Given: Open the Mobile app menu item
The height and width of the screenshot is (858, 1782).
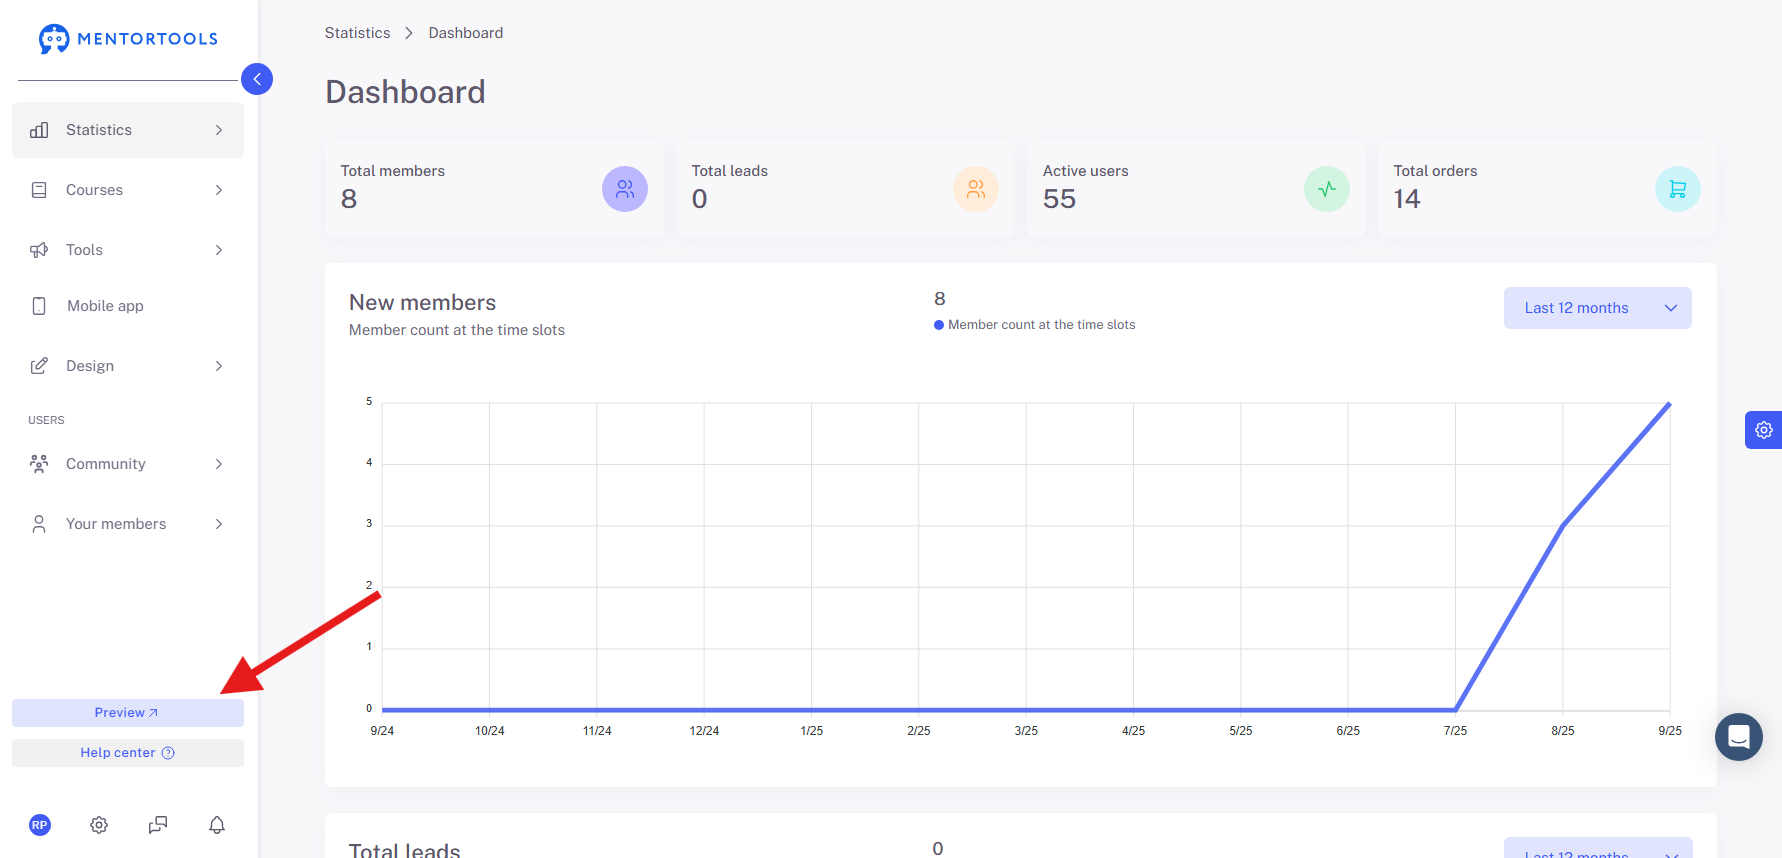Looking at the screenshot, I should click(128, 306).
